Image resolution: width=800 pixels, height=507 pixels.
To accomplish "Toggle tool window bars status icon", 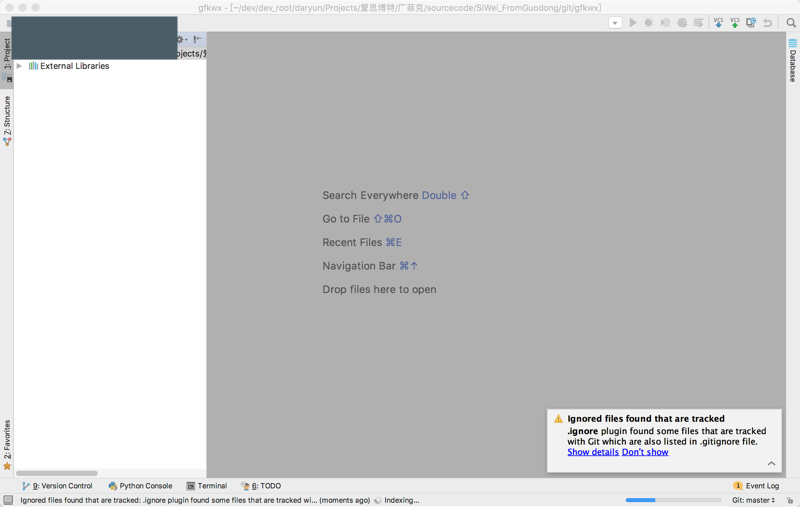I will pyautogui.click(x=8, y=500).
